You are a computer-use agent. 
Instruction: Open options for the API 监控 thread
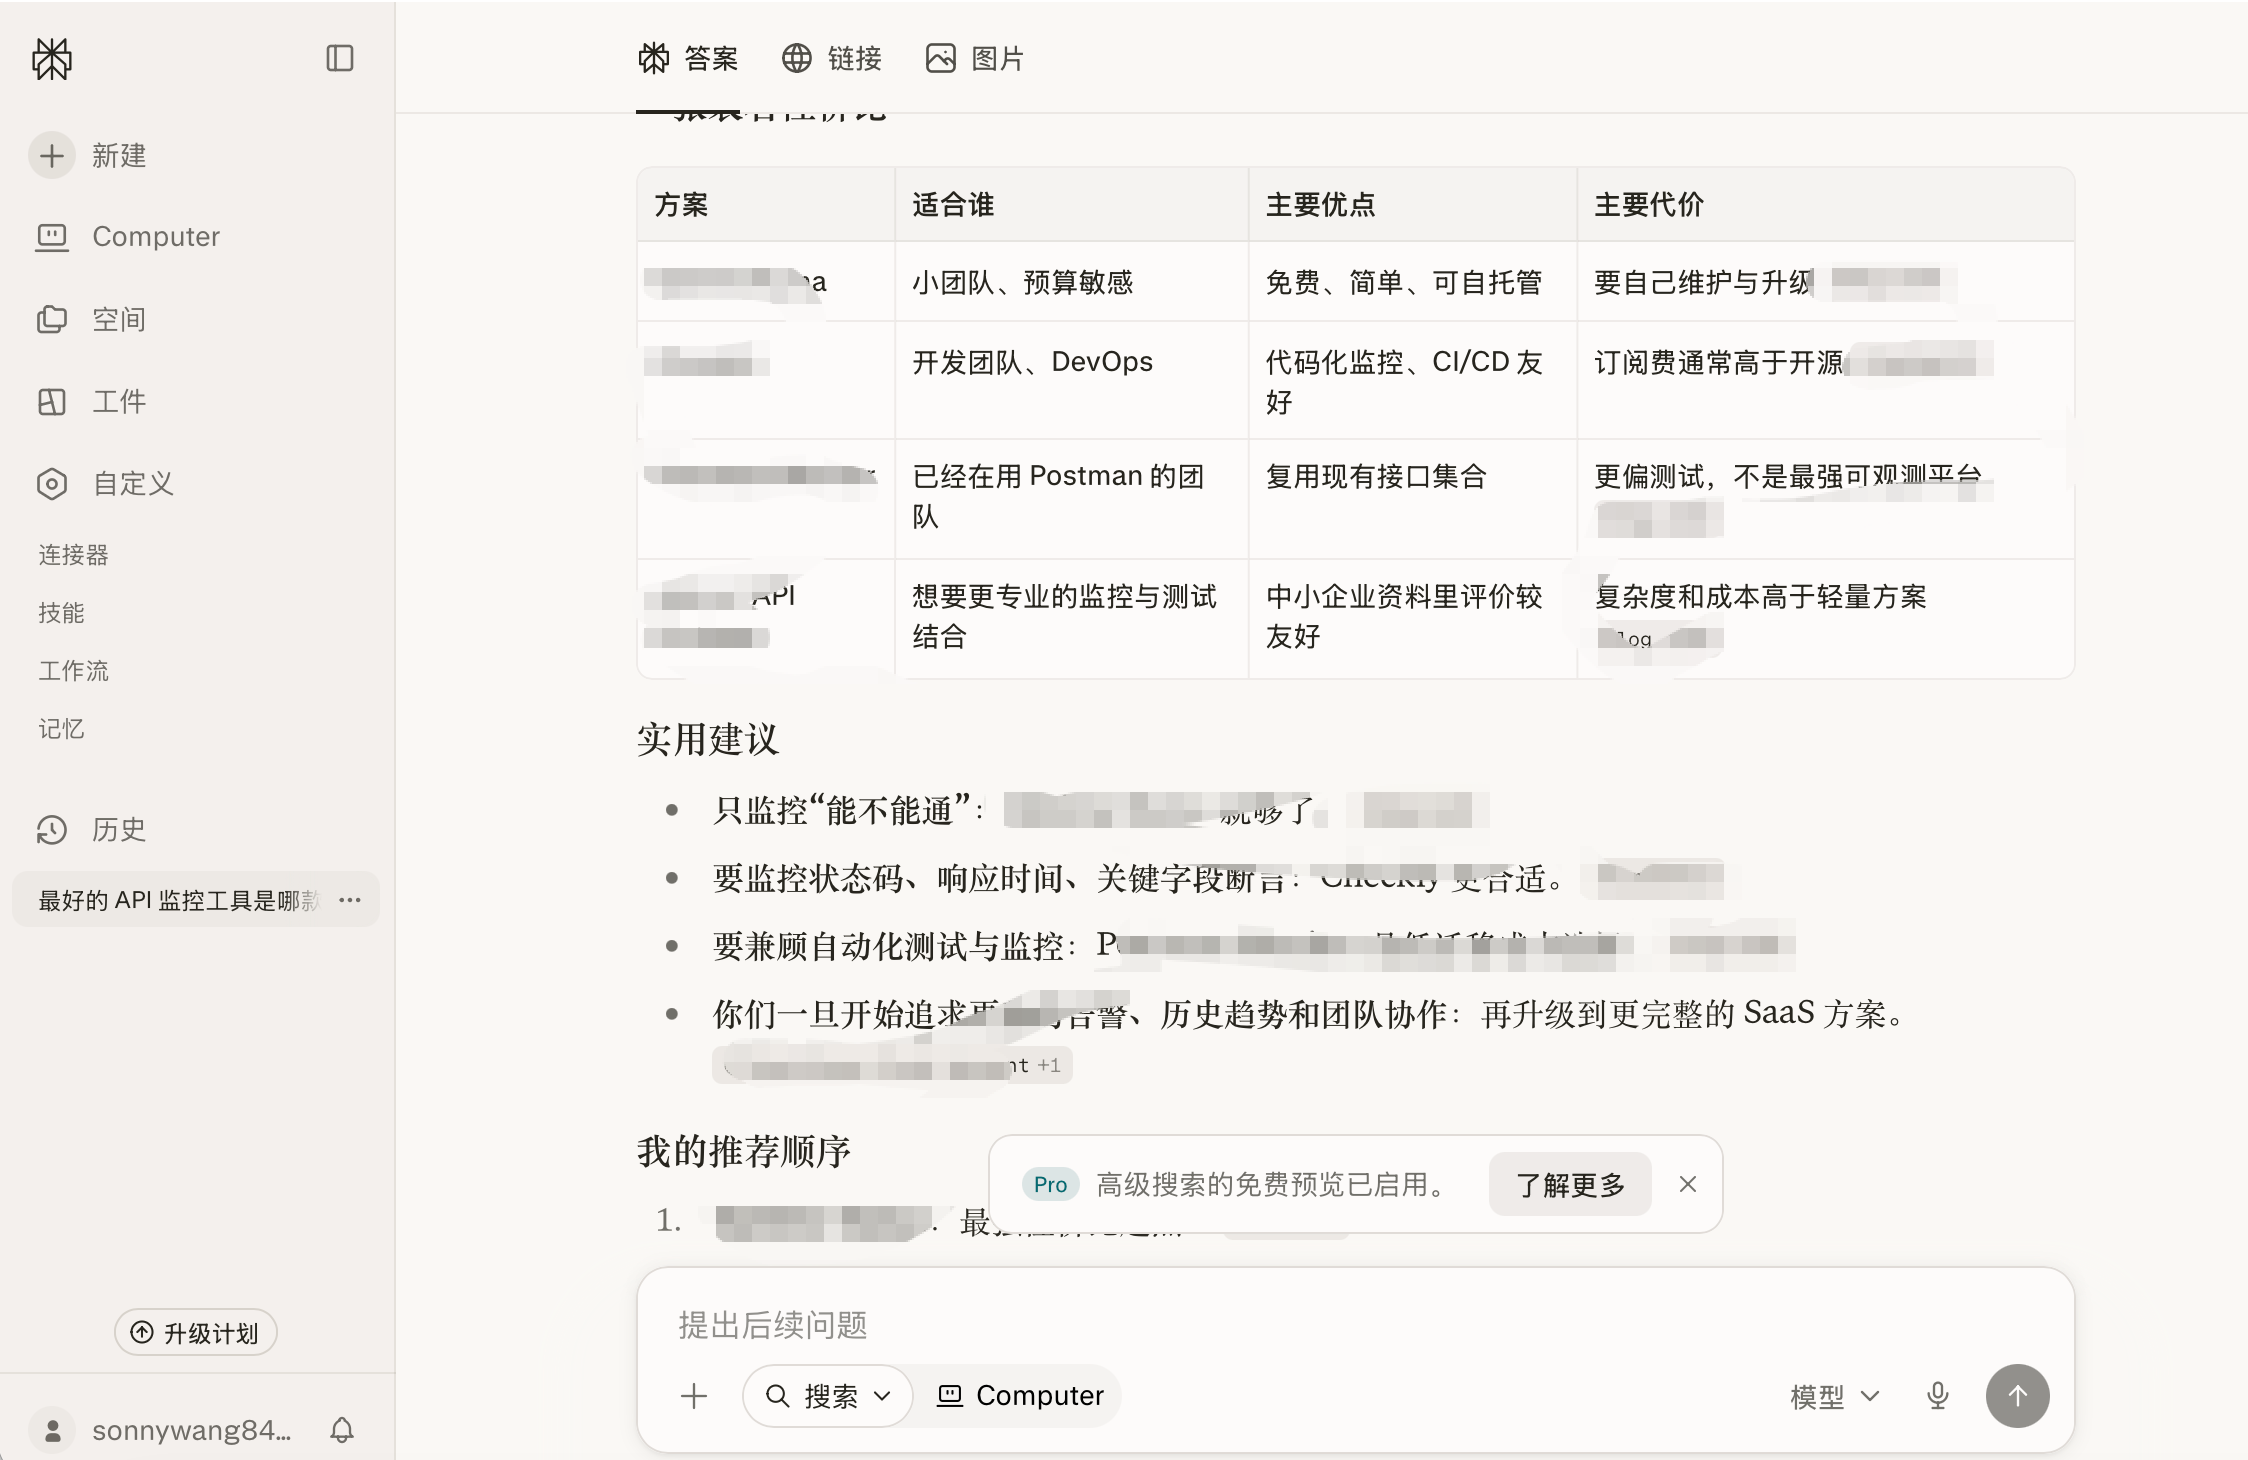pyautogui.click(x=350, y=900)
